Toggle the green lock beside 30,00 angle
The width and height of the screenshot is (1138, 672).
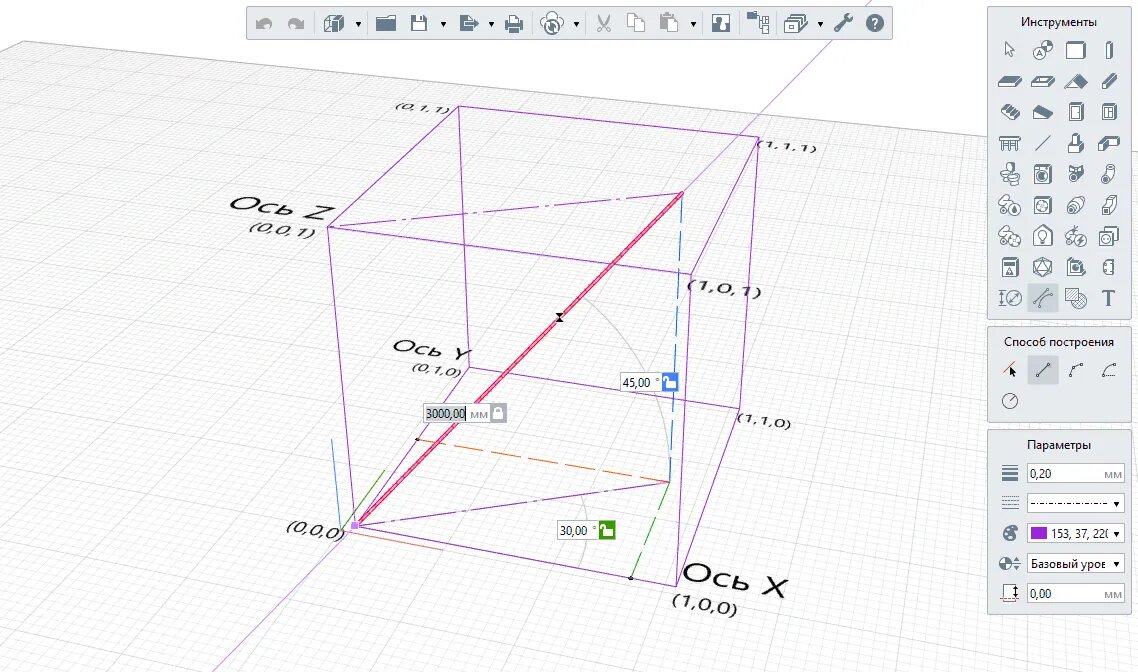click(607, 530)
